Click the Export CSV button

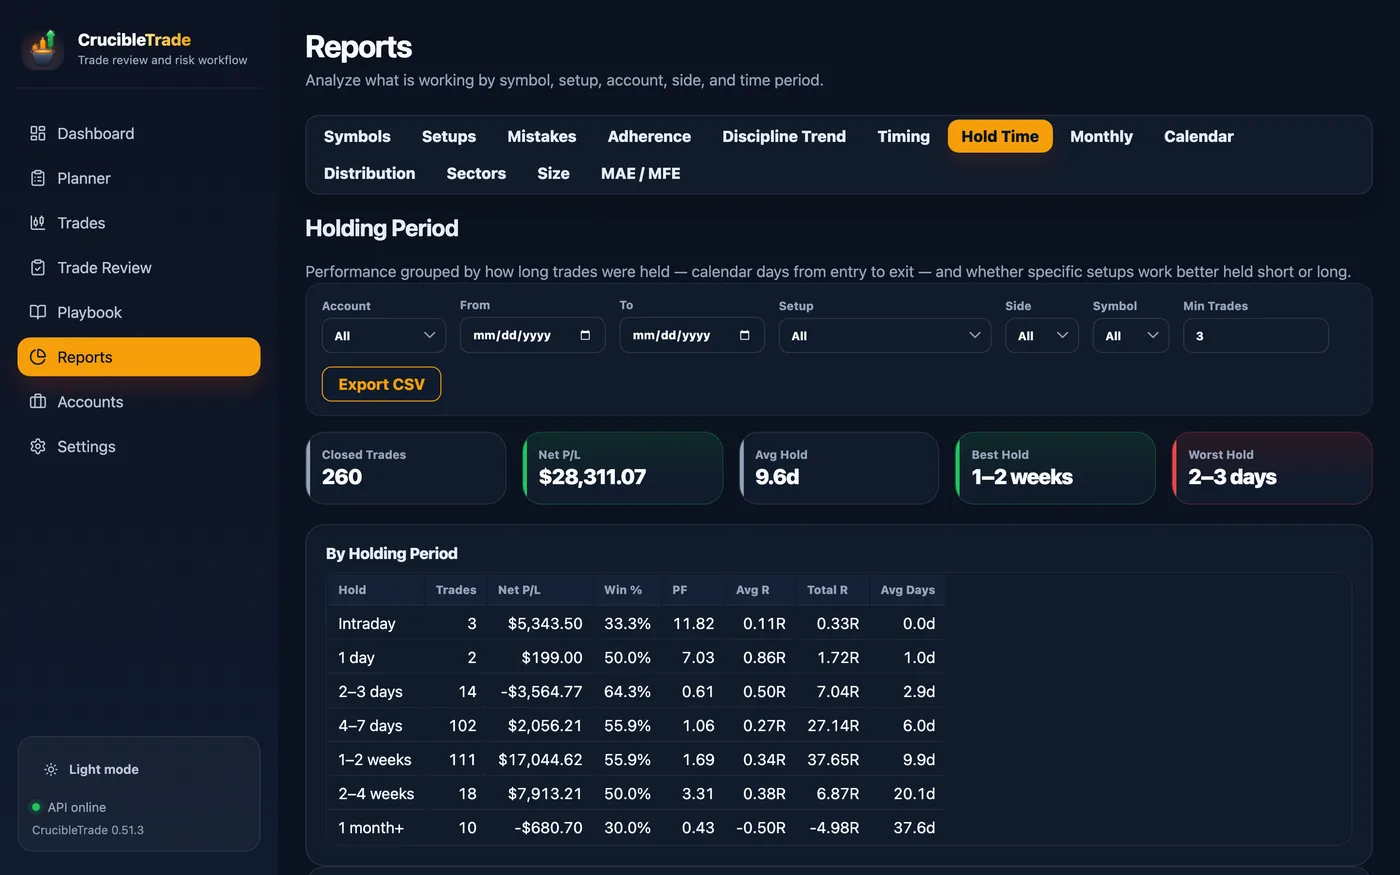pyautogui.click(x=381, y=384)
